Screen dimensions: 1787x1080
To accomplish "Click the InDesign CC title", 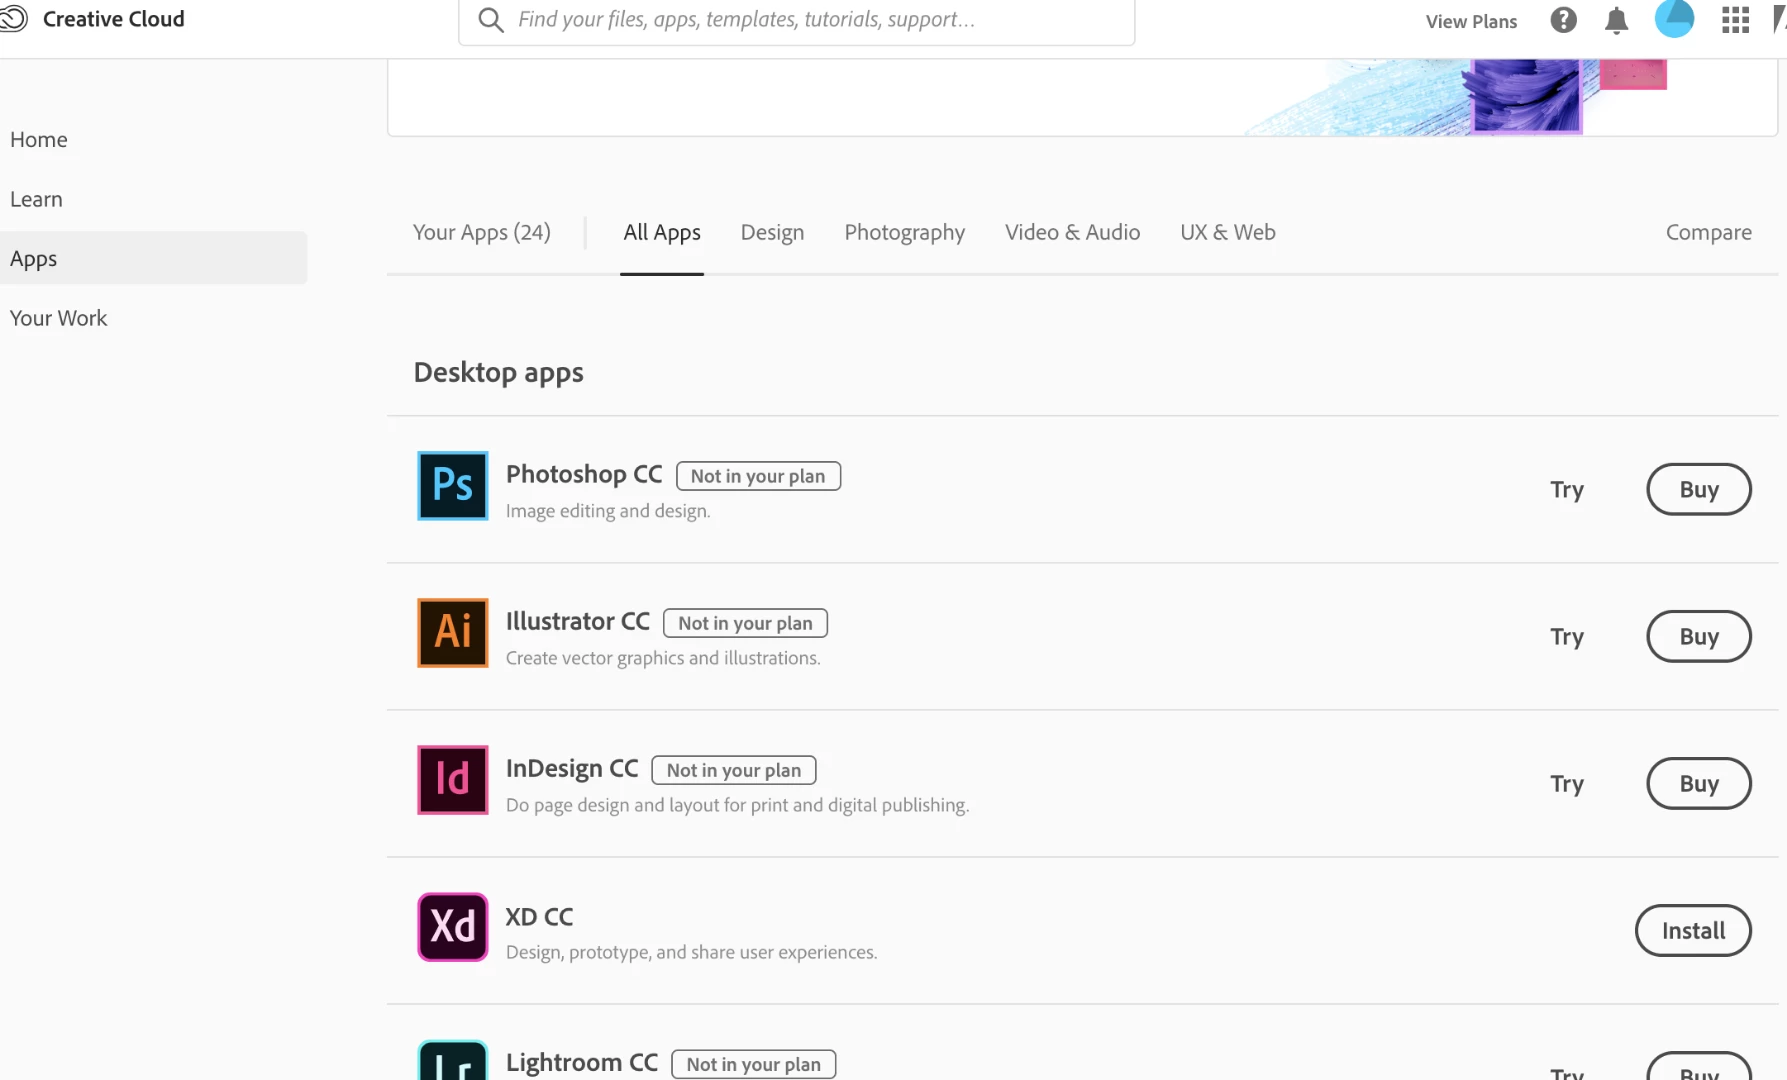I will pos(572,768).
